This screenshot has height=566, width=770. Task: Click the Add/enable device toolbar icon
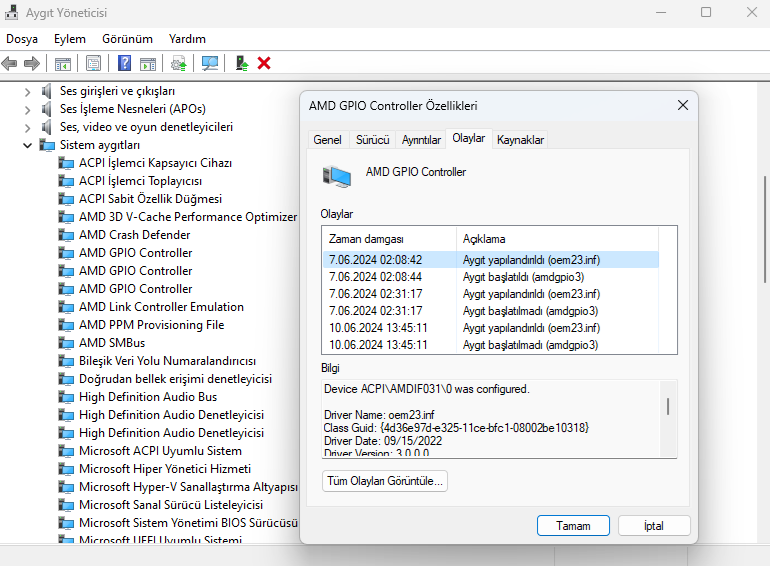point(242,63)
